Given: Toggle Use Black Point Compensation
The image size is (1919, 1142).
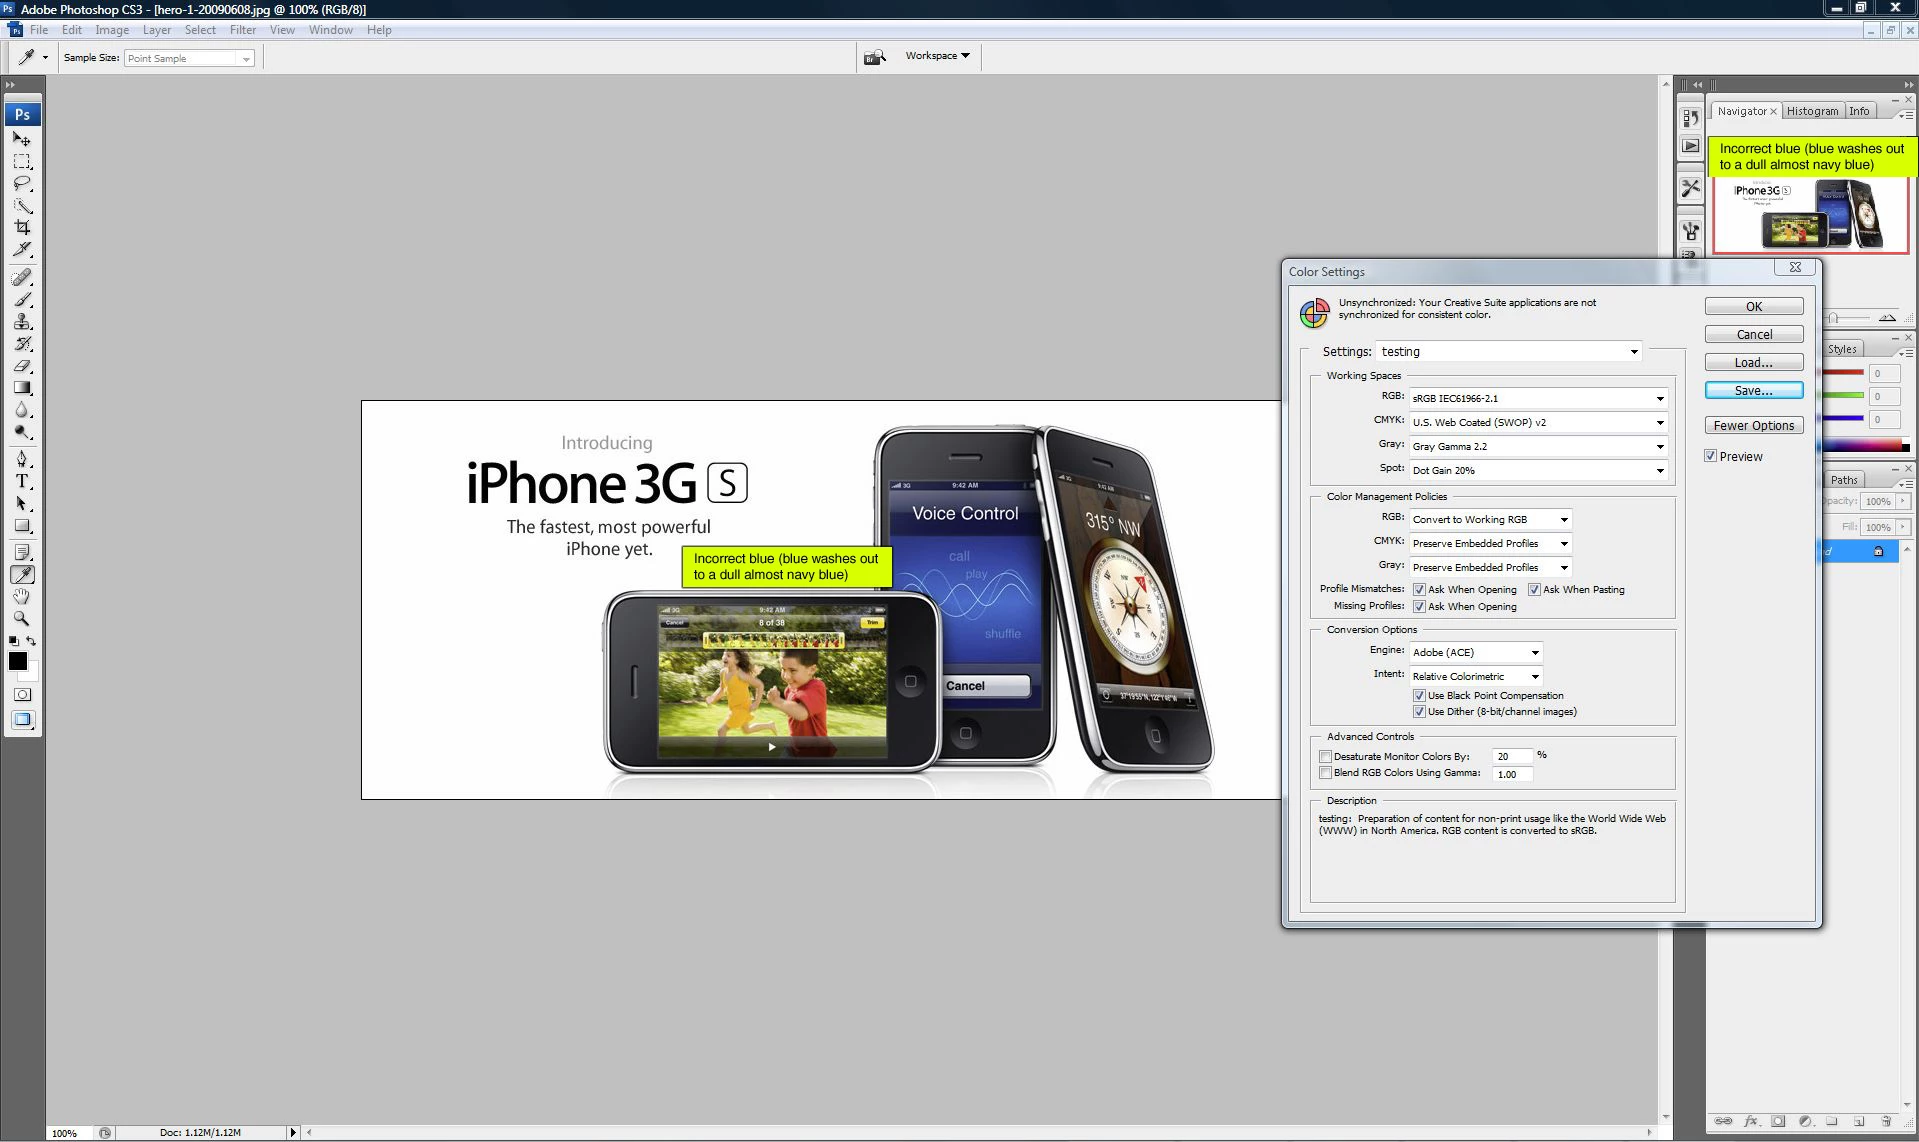Looking at the screenshot, I should [1419, 696].
